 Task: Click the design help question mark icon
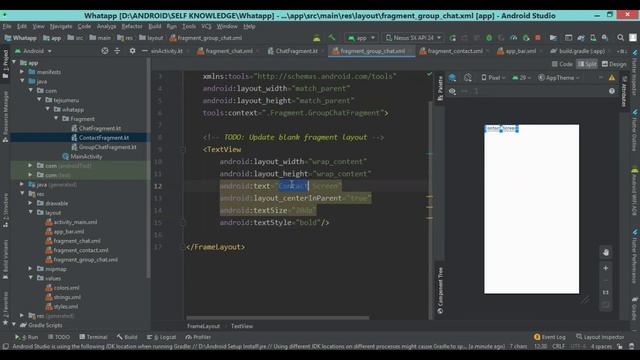click(x=612, y=91)
